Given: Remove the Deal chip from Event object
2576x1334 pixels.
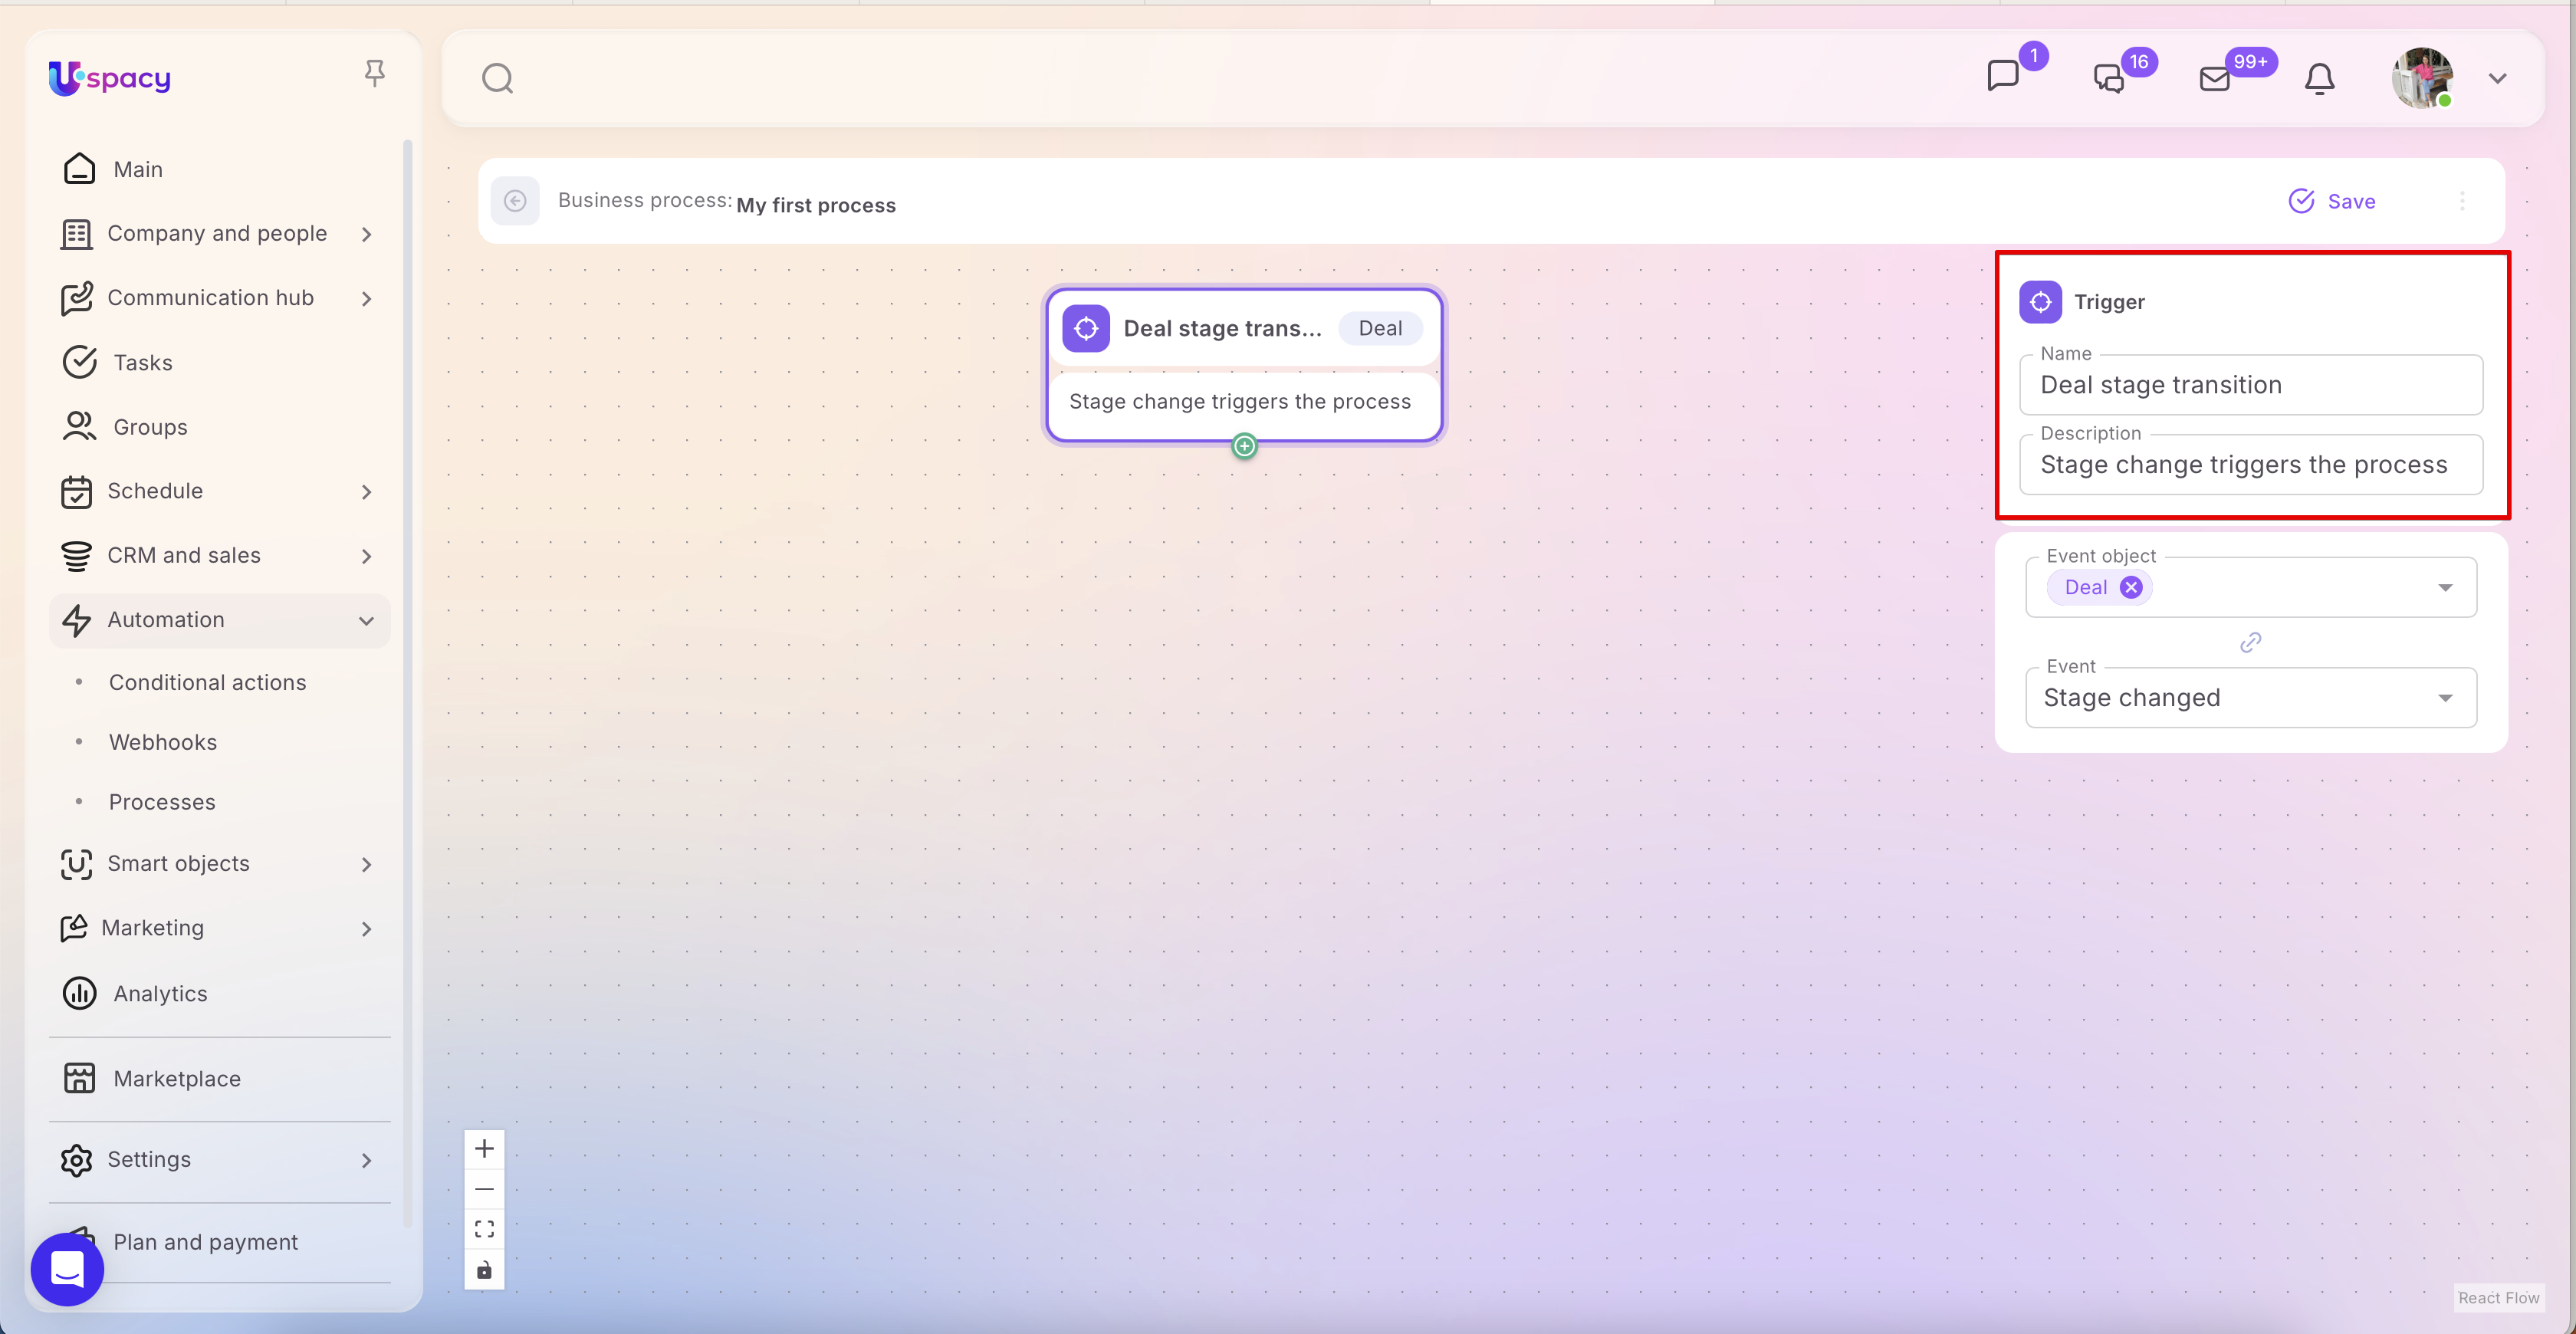Looking at the screenshot, I should click(x=2131, y=587).
